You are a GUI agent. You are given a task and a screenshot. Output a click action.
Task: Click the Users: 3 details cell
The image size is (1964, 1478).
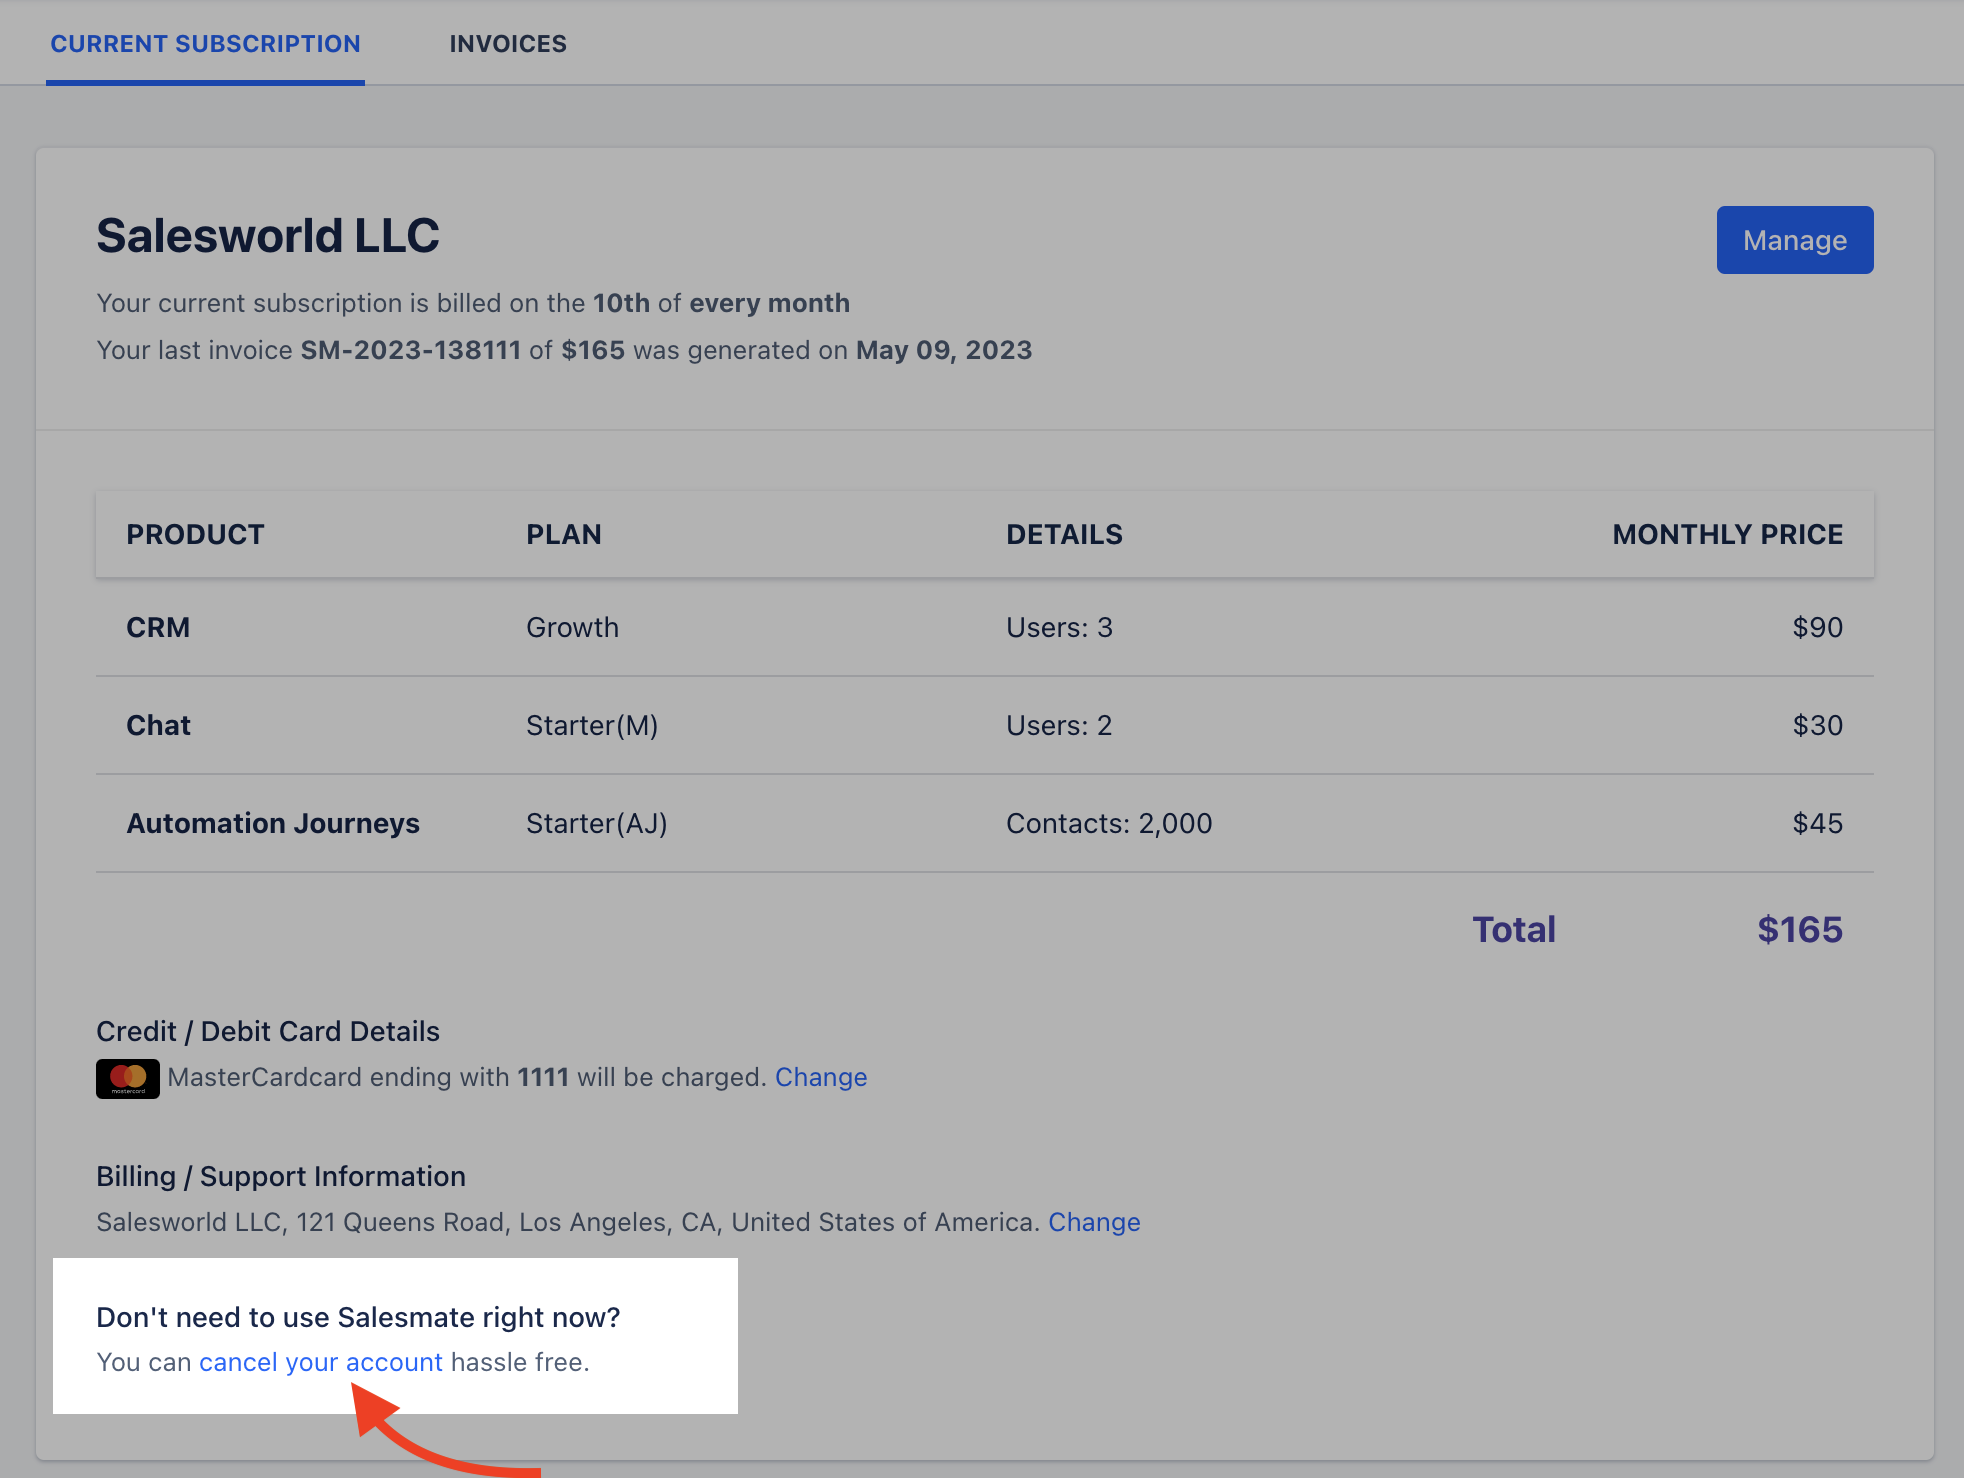pos(1059,627)
